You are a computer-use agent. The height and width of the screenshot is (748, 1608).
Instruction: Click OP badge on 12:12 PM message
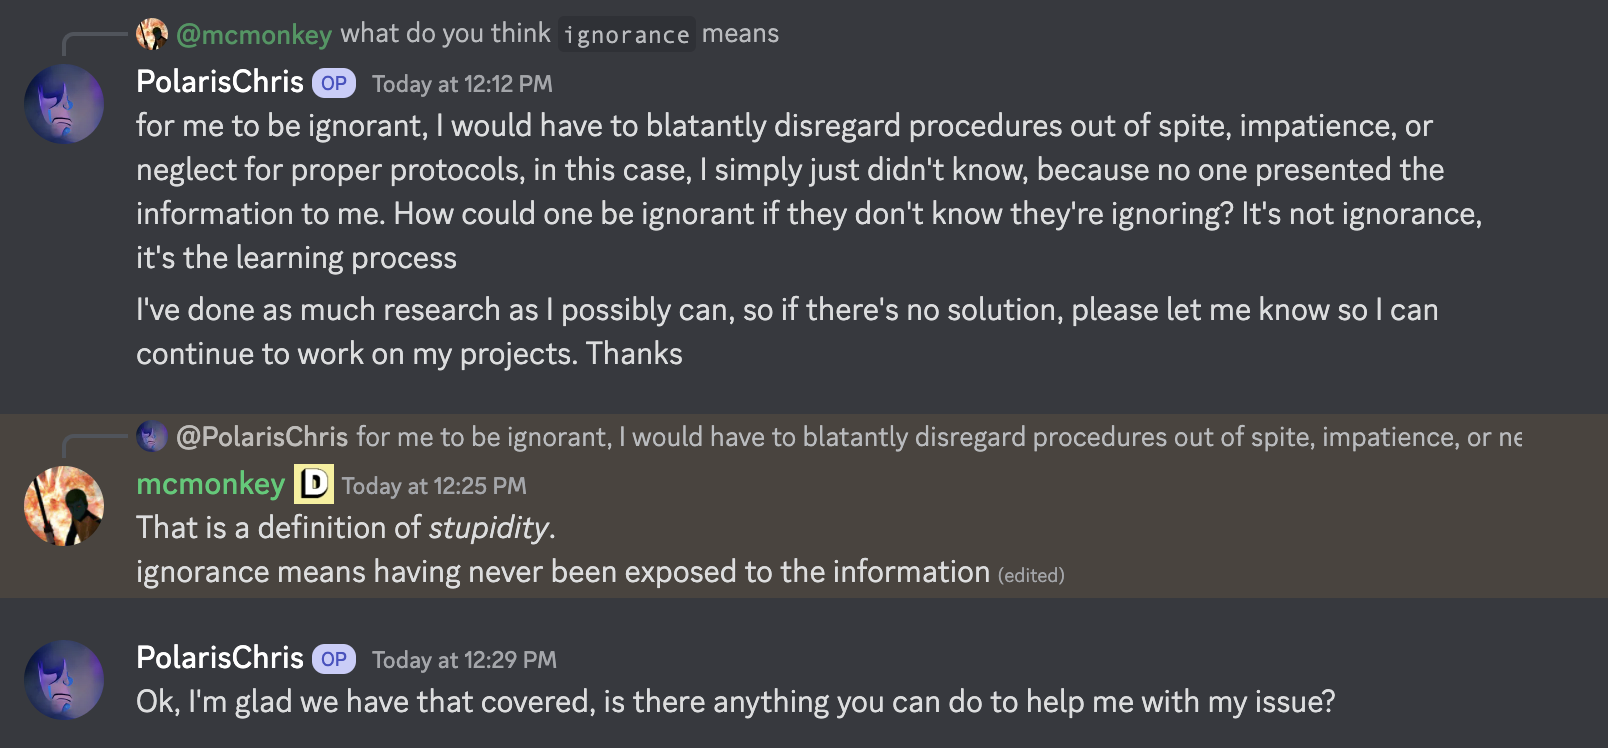(x=334, y=83)
